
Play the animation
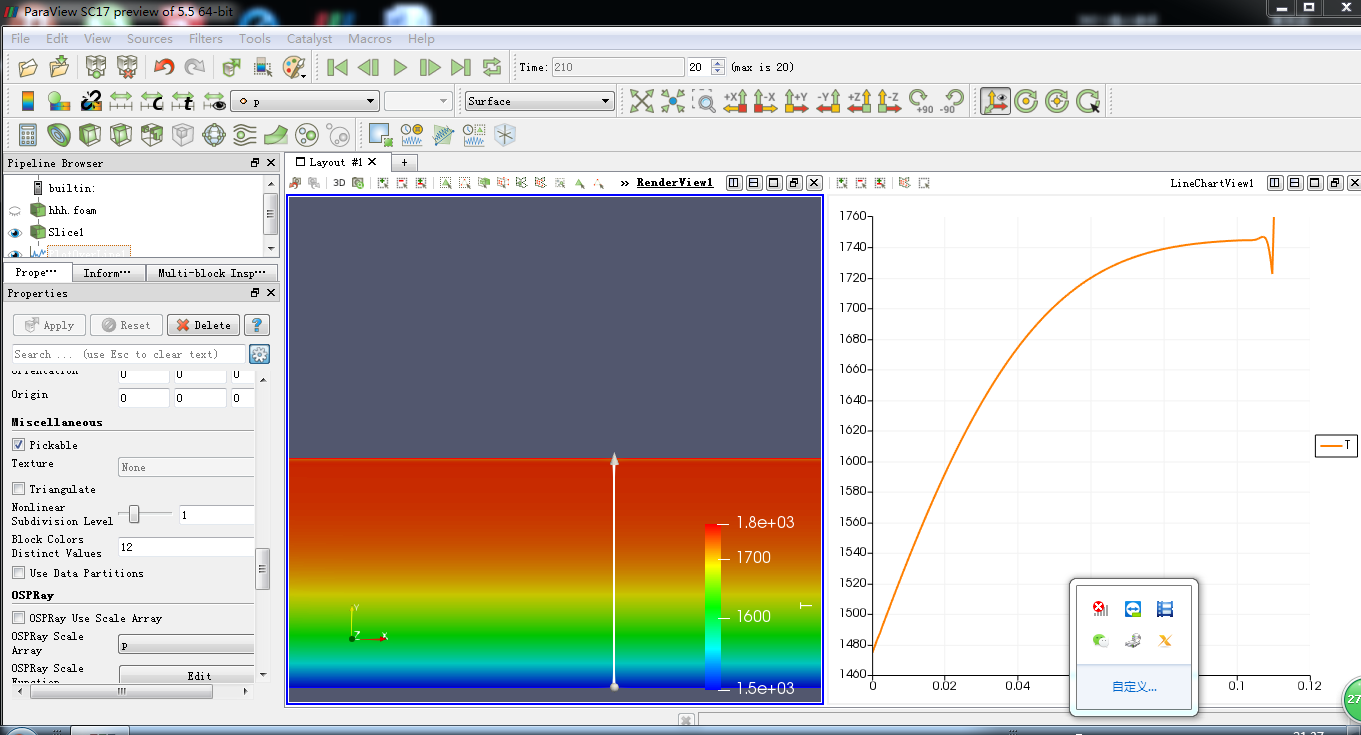tap(400, 67)
